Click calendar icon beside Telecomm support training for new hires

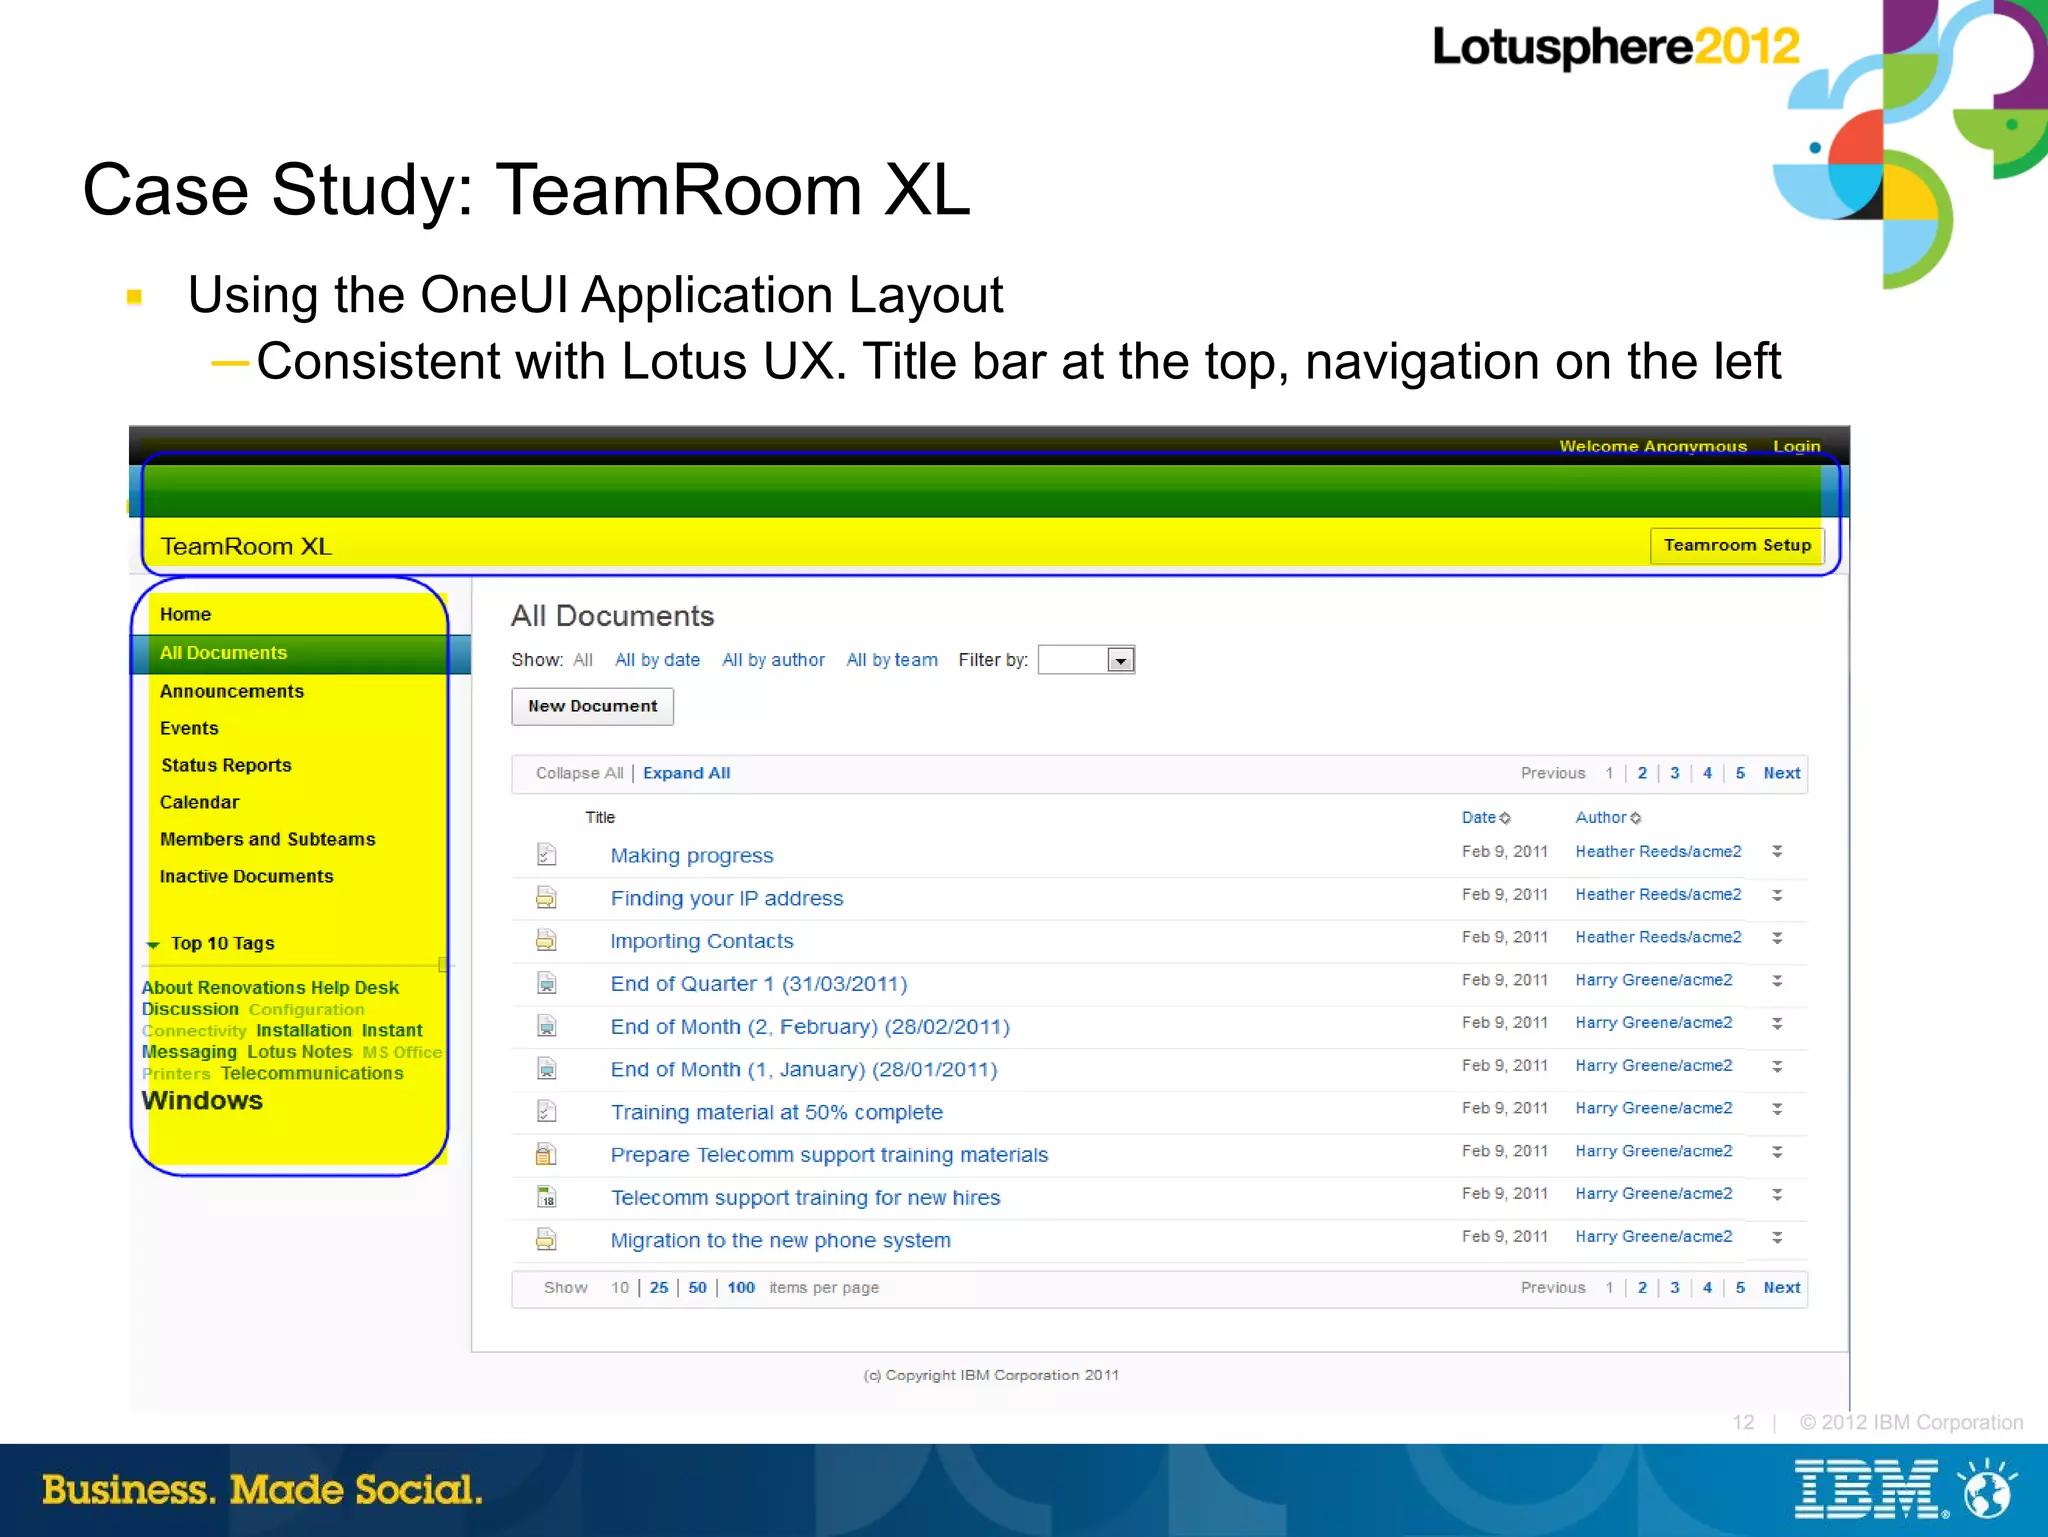[x=546, y=1197]
